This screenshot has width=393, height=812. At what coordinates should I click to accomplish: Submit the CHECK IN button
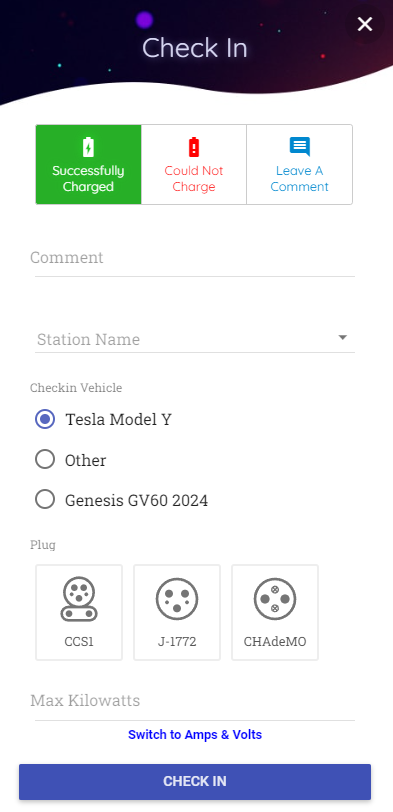195,781
